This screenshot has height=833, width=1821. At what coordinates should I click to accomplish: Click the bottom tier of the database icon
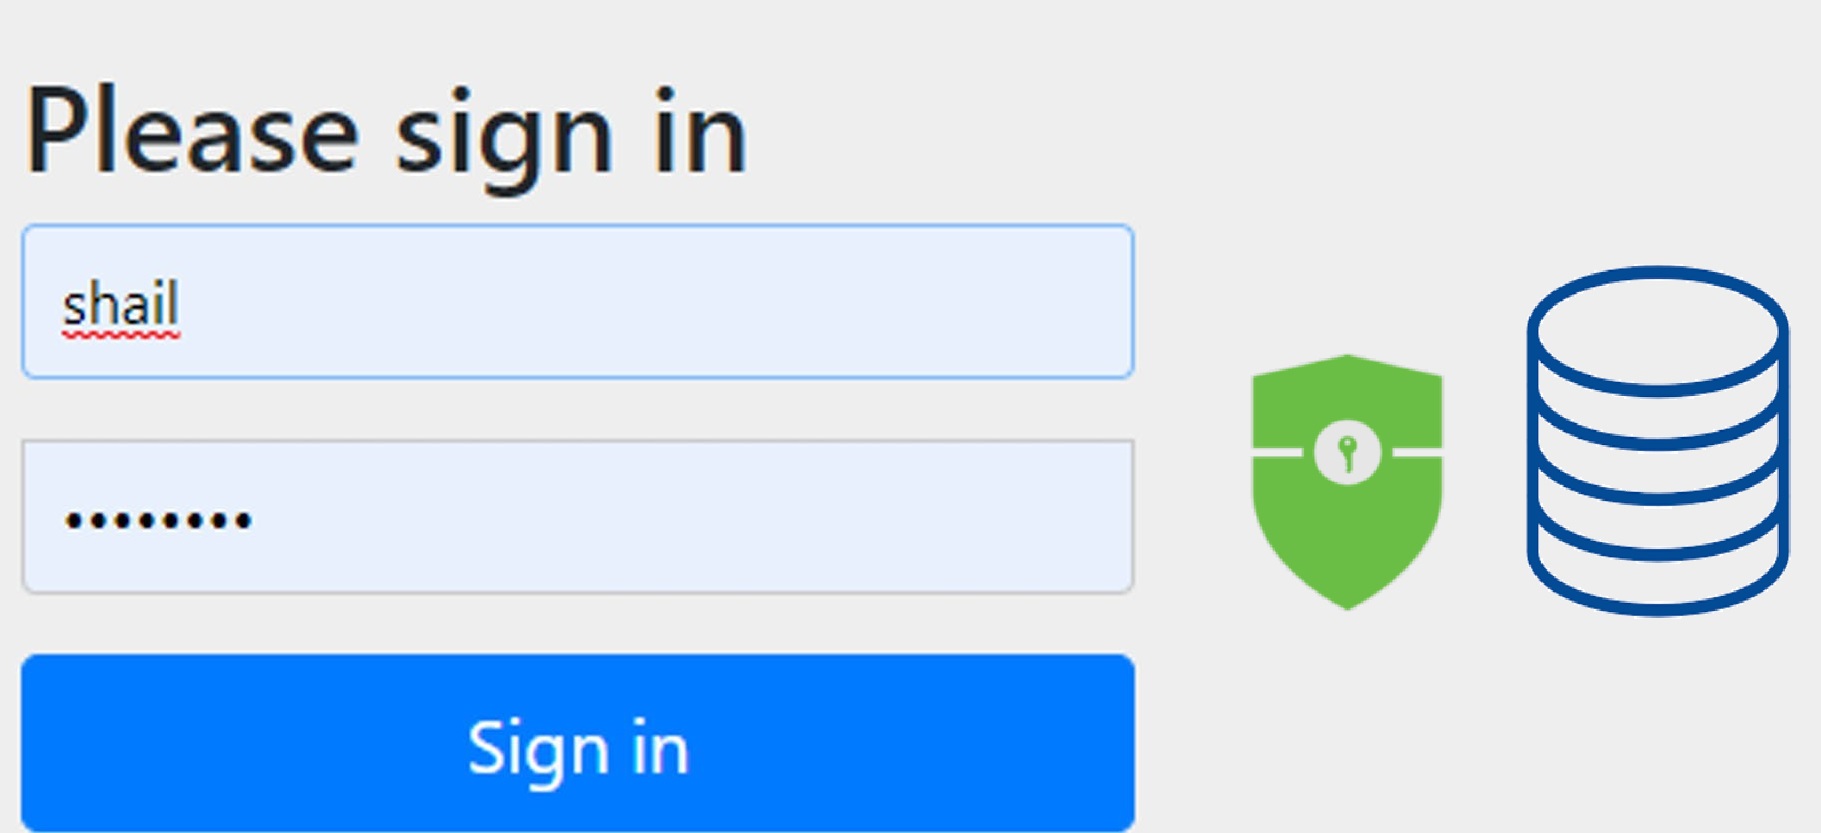pos(1657,575)
